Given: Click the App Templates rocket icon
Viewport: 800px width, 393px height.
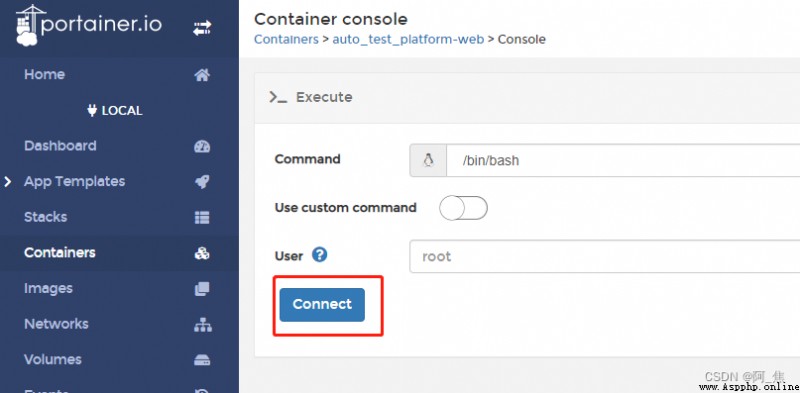Looking at the screenshot, I should 202,182.
